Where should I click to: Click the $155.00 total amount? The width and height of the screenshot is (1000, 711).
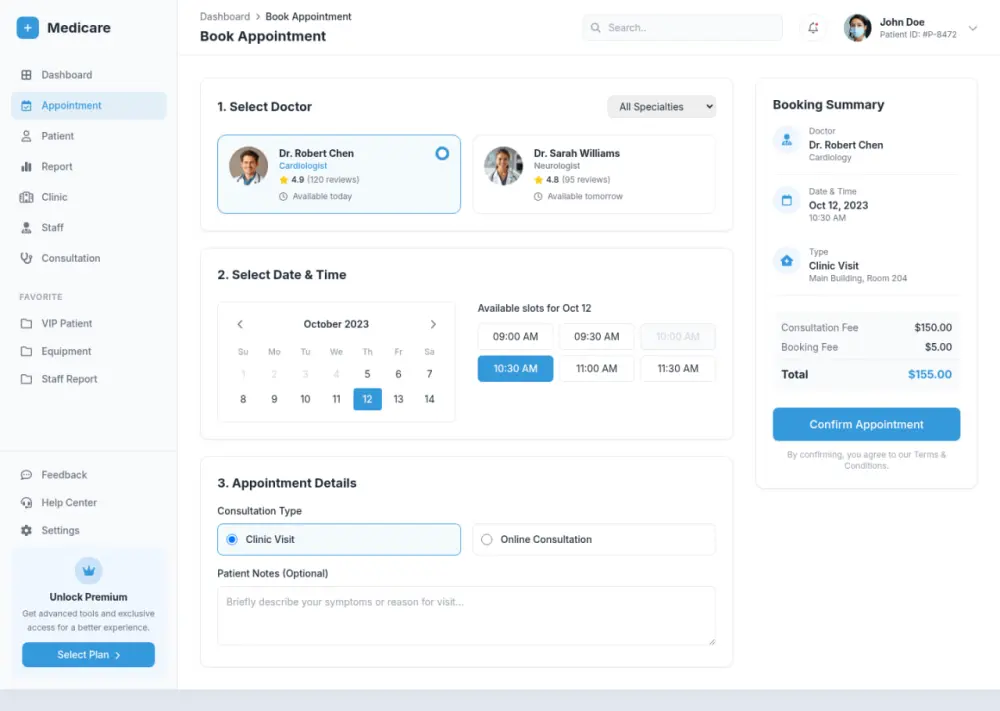pos(930,375)
